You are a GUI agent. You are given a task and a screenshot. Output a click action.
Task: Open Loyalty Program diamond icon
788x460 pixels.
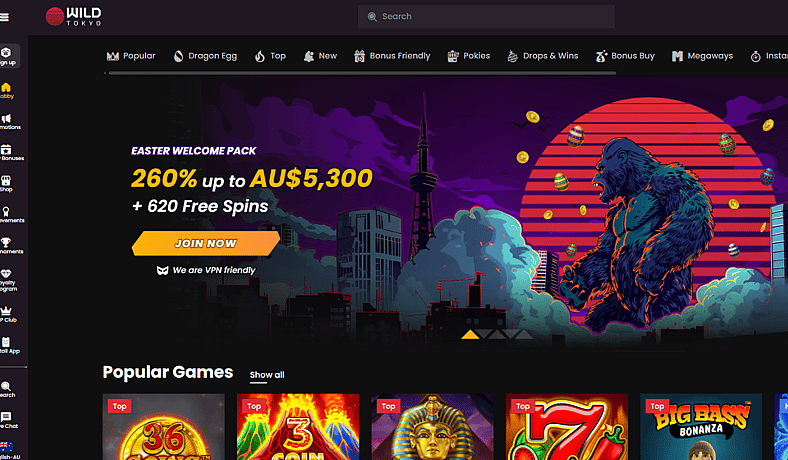pyautogui.click(x=7, y=280)
